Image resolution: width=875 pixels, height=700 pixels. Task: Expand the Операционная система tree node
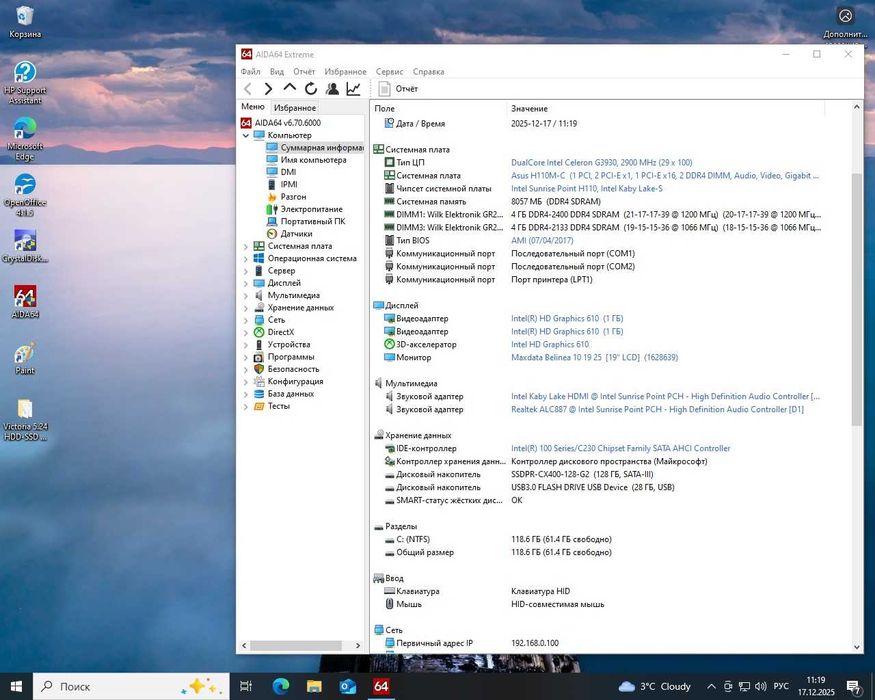246,258
